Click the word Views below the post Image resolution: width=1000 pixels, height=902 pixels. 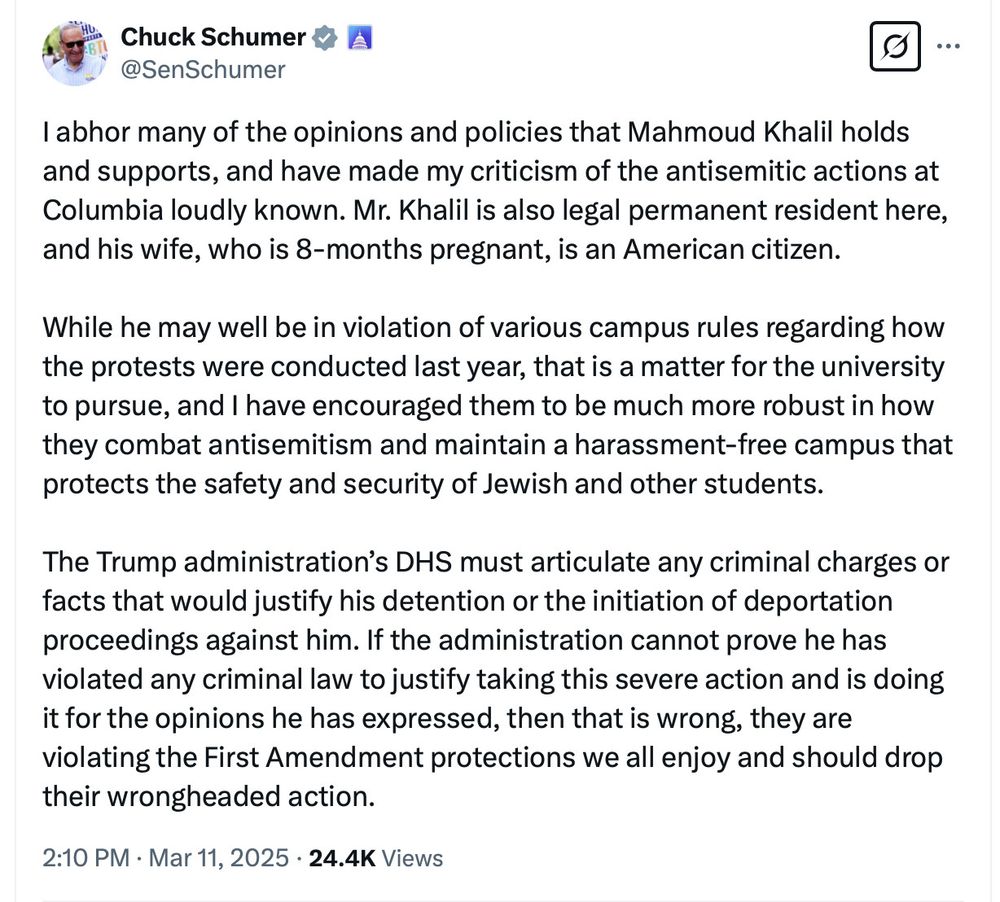tap(412, 858)
